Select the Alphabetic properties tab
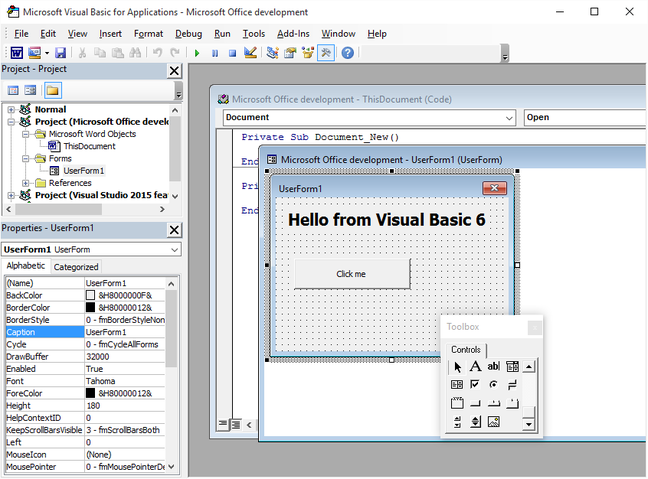 click(x=26, y=266)
